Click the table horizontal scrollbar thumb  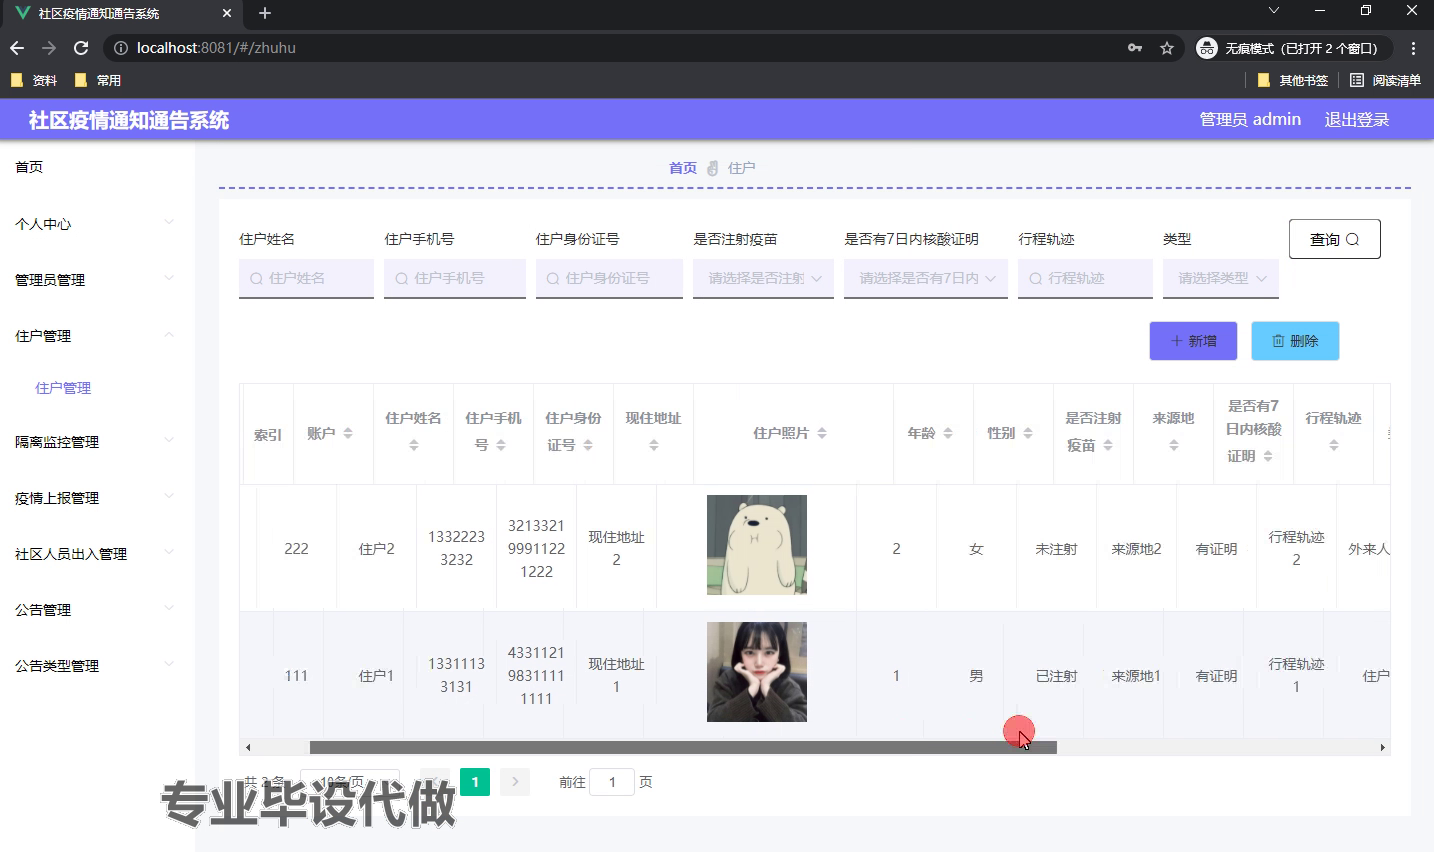coord(683,747)
